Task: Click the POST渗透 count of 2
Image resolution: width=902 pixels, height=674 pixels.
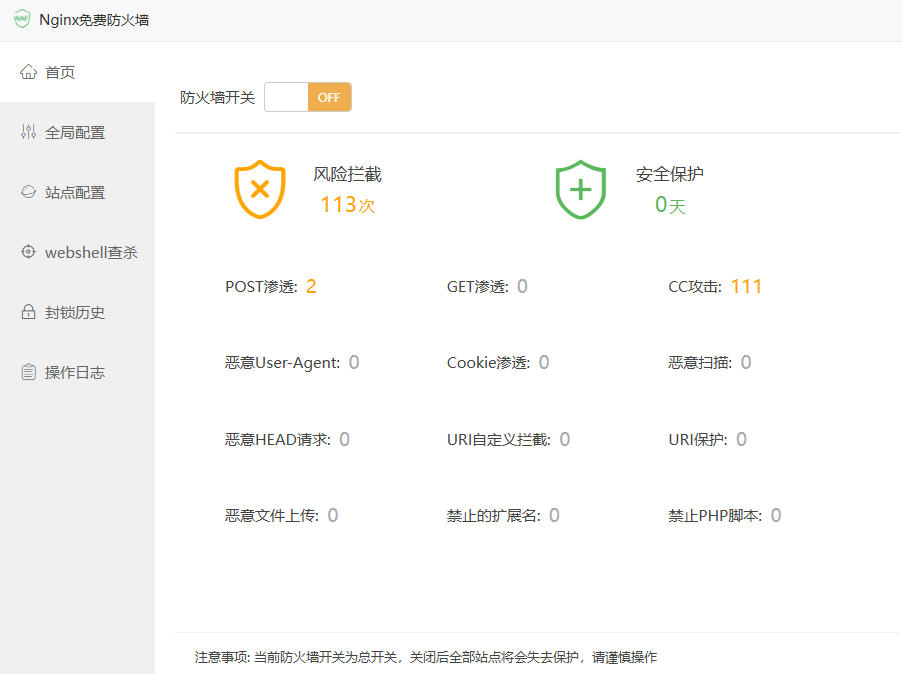Action: pos(311,287)
